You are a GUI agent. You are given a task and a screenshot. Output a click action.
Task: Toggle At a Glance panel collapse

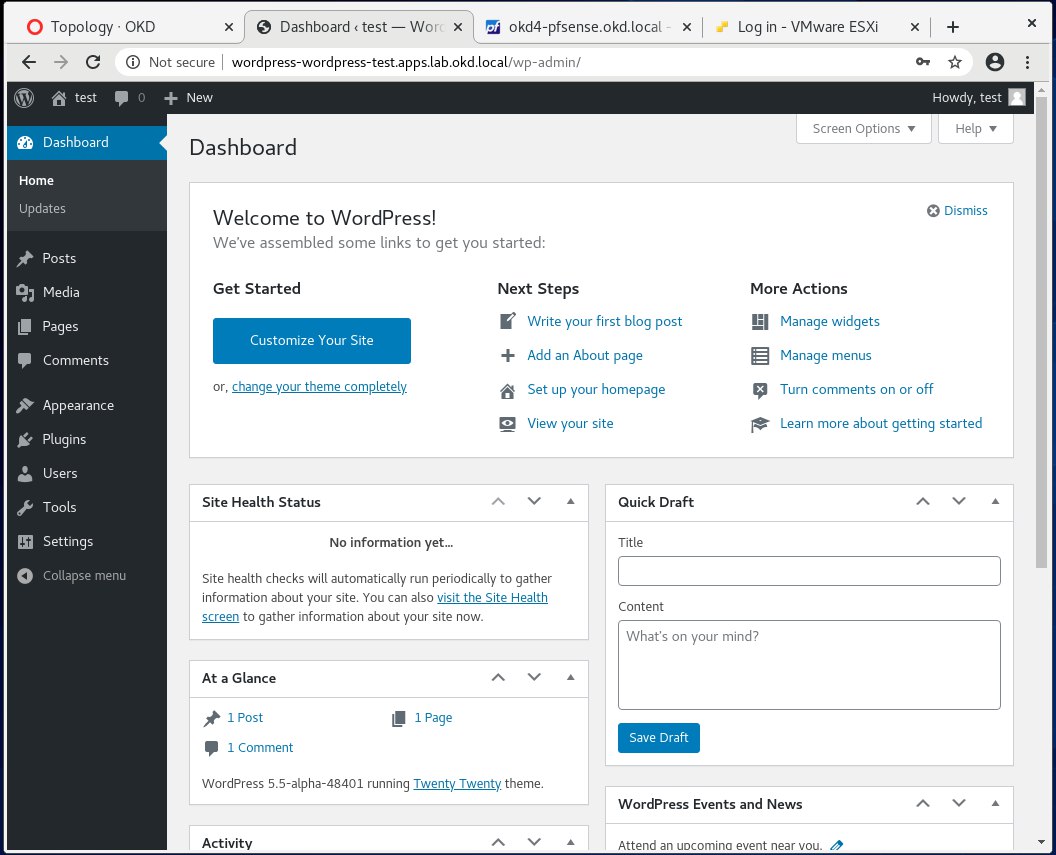pyautogui.click(x=570, y=677)
